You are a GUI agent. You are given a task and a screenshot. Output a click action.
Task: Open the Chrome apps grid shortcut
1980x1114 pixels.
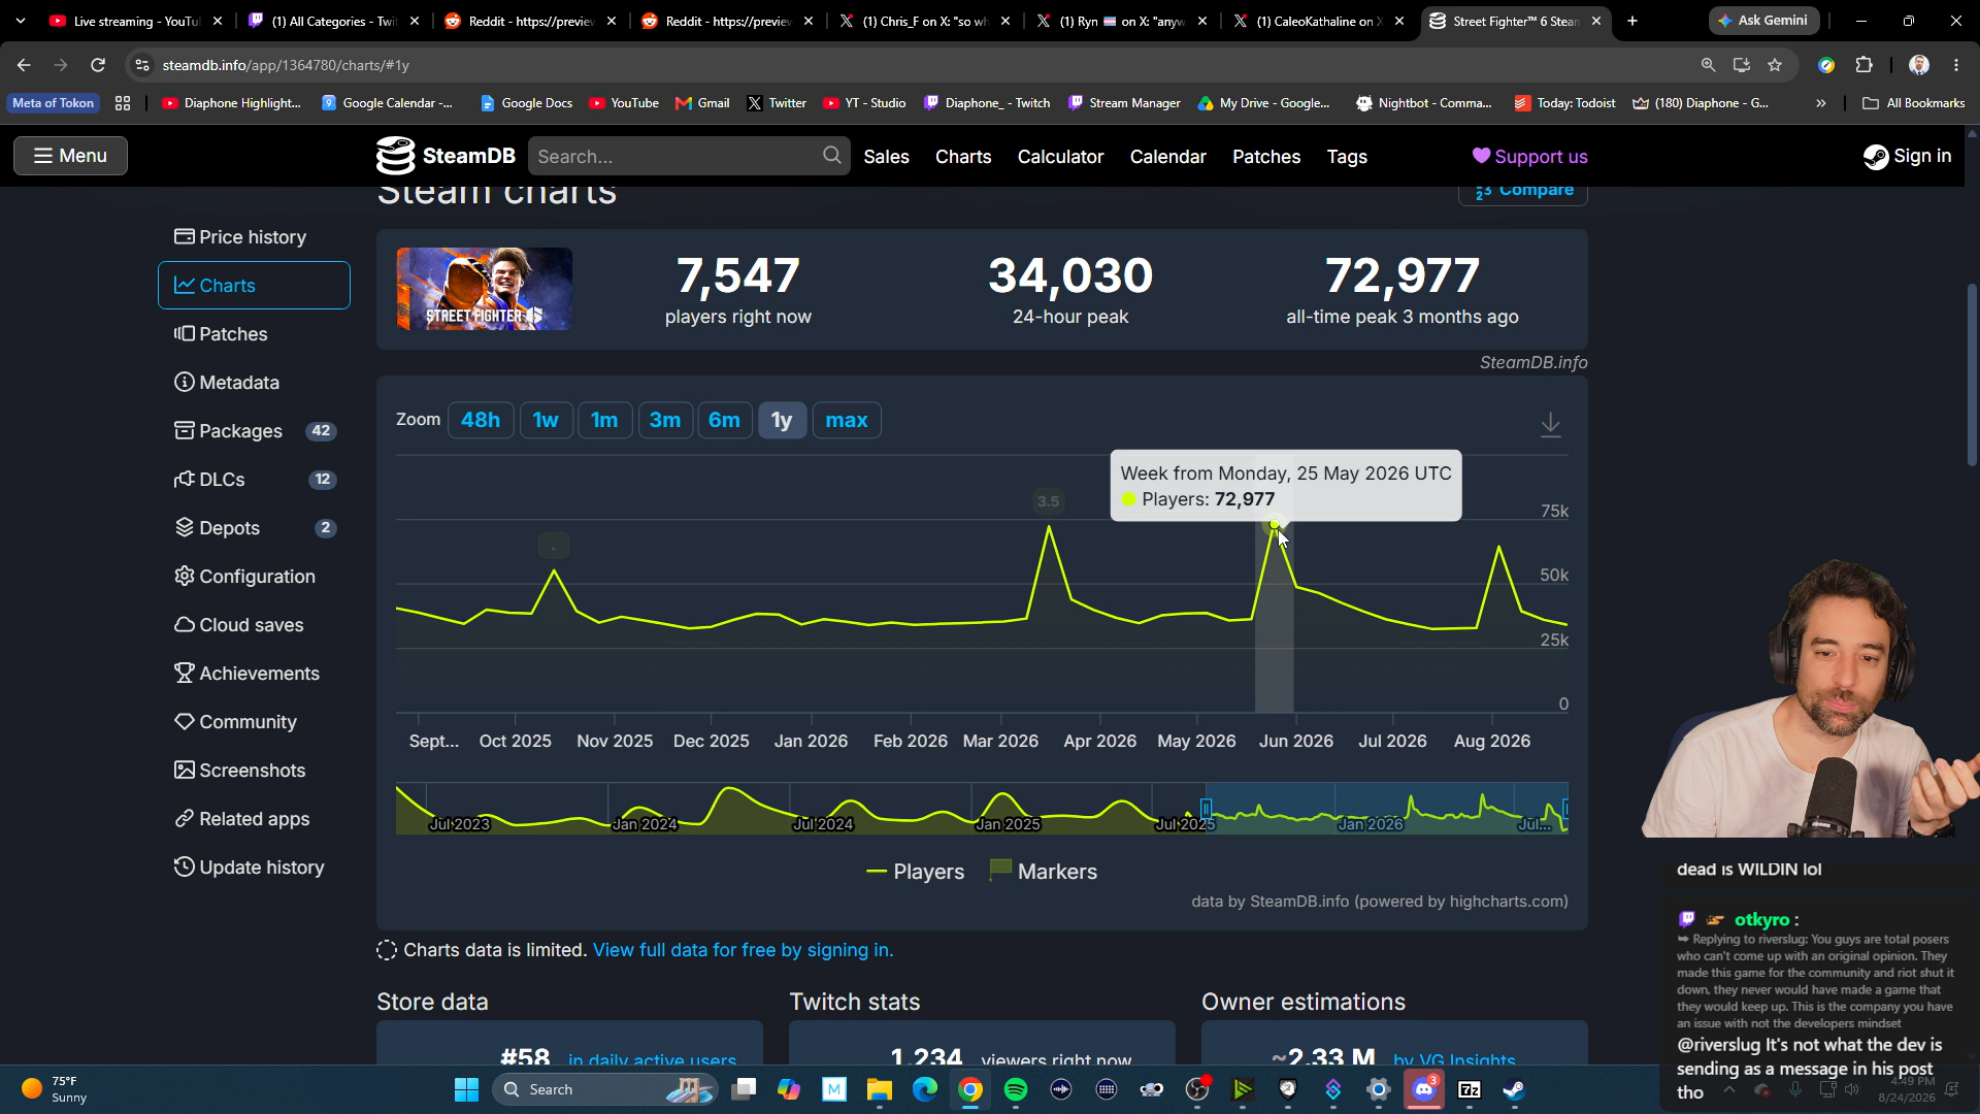(123, 103)
